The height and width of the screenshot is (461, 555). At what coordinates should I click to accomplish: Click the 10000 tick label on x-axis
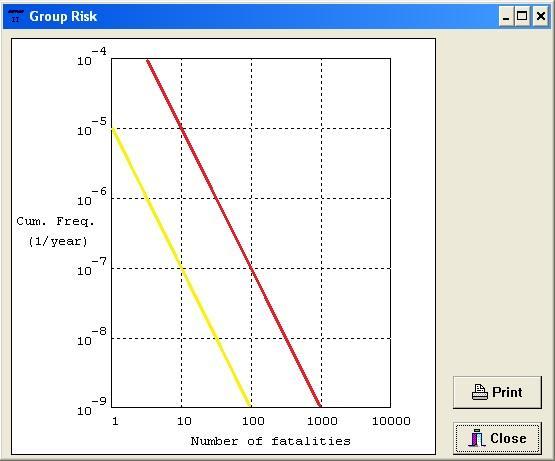click(x=391, y=421)
